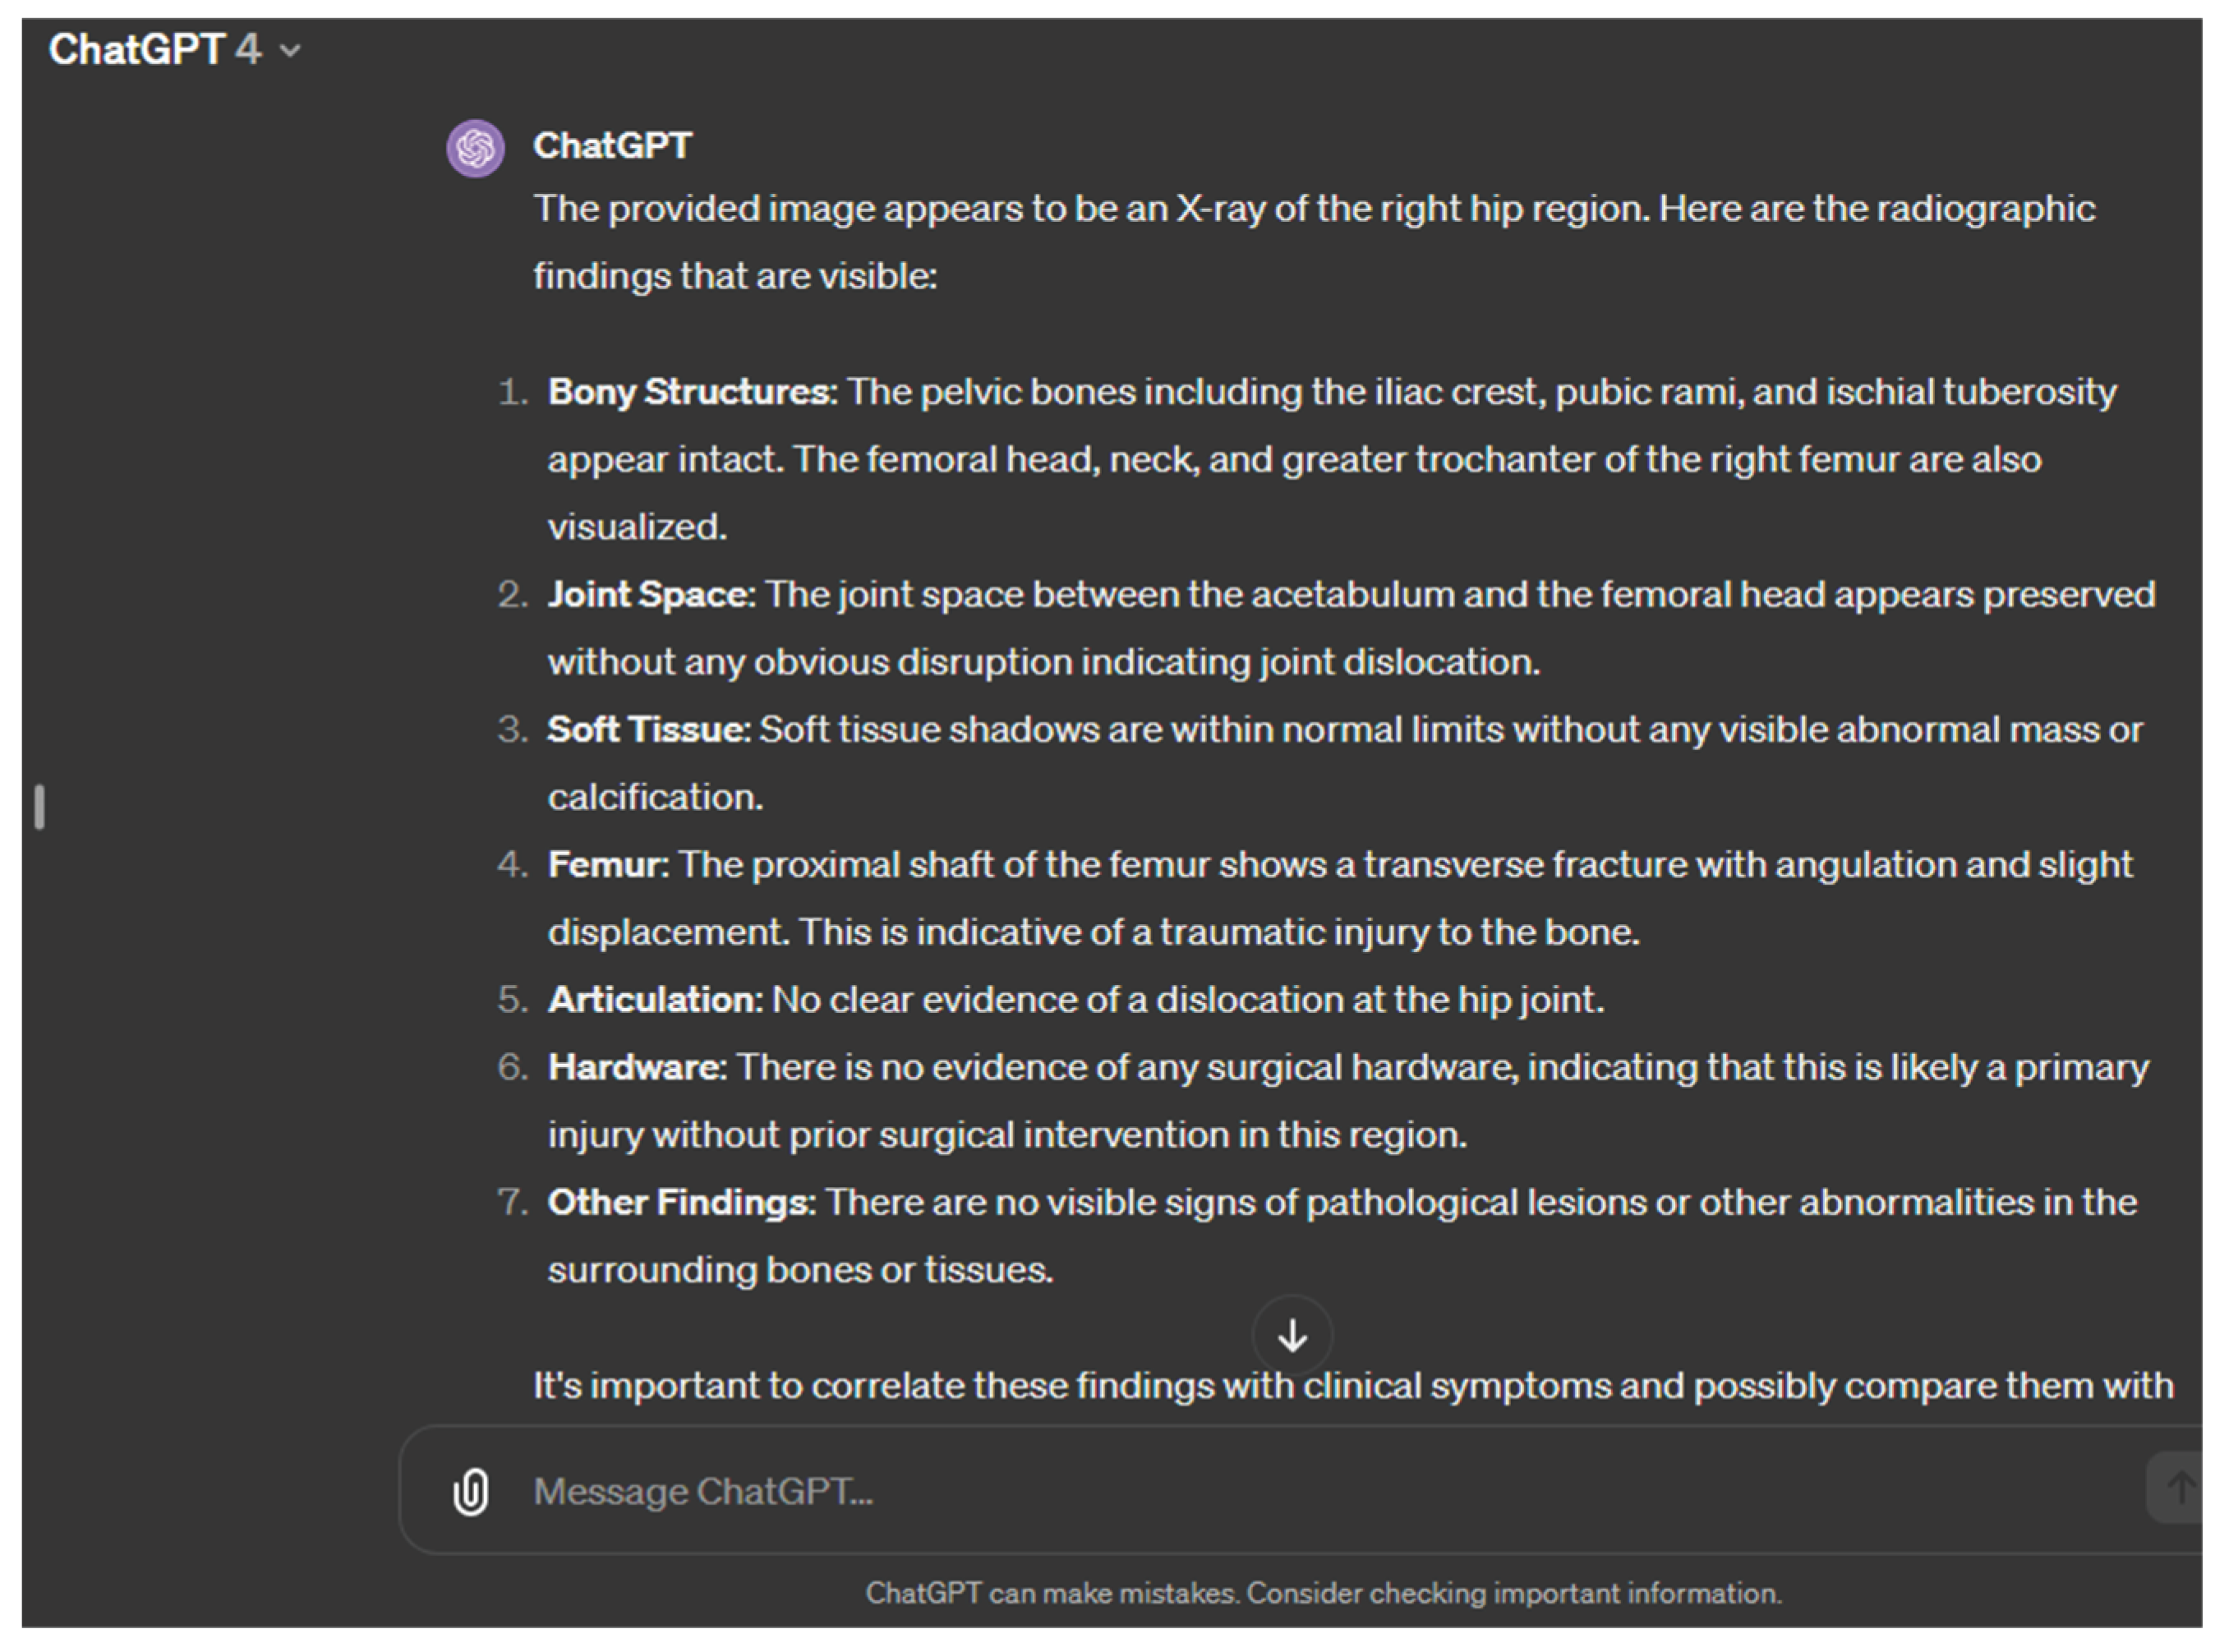Click the 'ChatGPT can make mistakes' disclaimer
This screenshot has width=2229, height=1652.
(1323, 1593)
